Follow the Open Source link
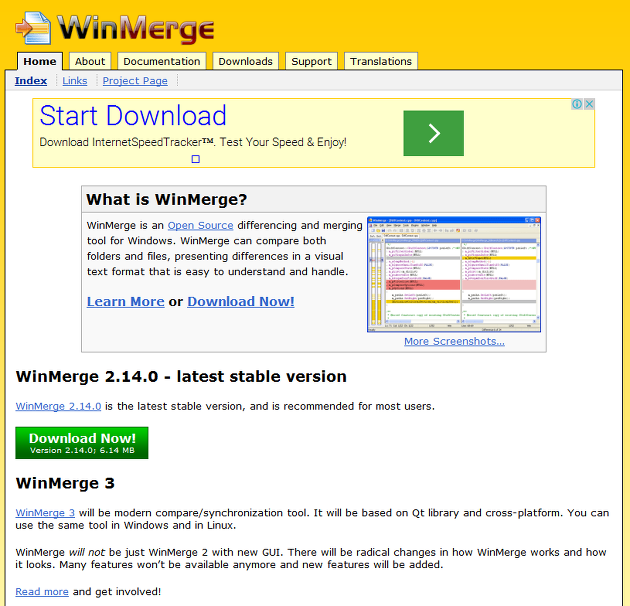This screenshot has height=606, width=630. point(200,225)
